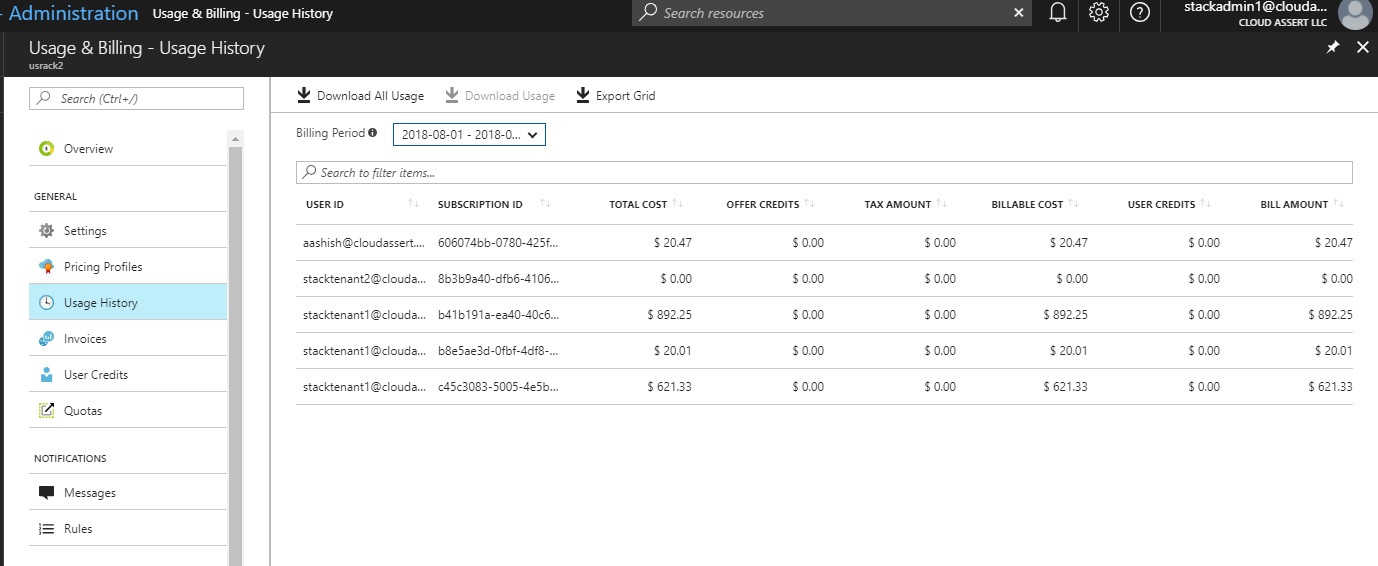Click the Export Grid button

(x=615, y=96)
